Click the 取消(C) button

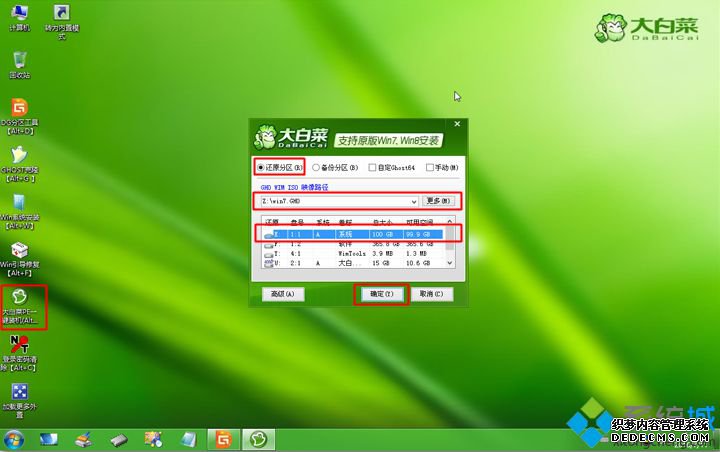point(432,294)
